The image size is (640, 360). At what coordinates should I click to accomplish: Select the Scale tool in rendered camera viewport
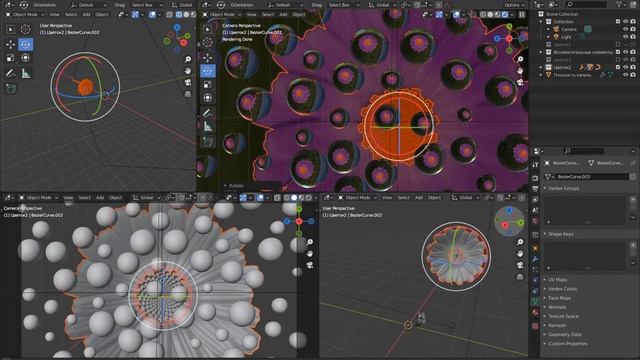tap(208, 84)
